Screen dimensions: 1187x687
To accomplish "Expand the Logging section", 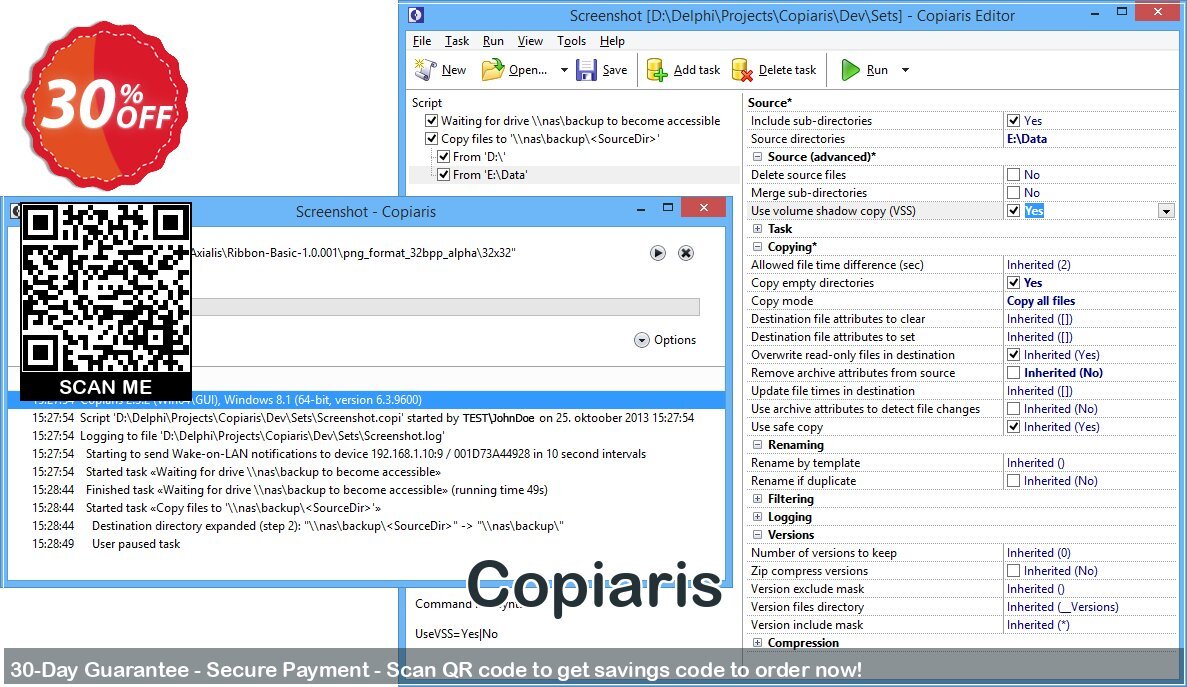I will click(x=757, y=517).
